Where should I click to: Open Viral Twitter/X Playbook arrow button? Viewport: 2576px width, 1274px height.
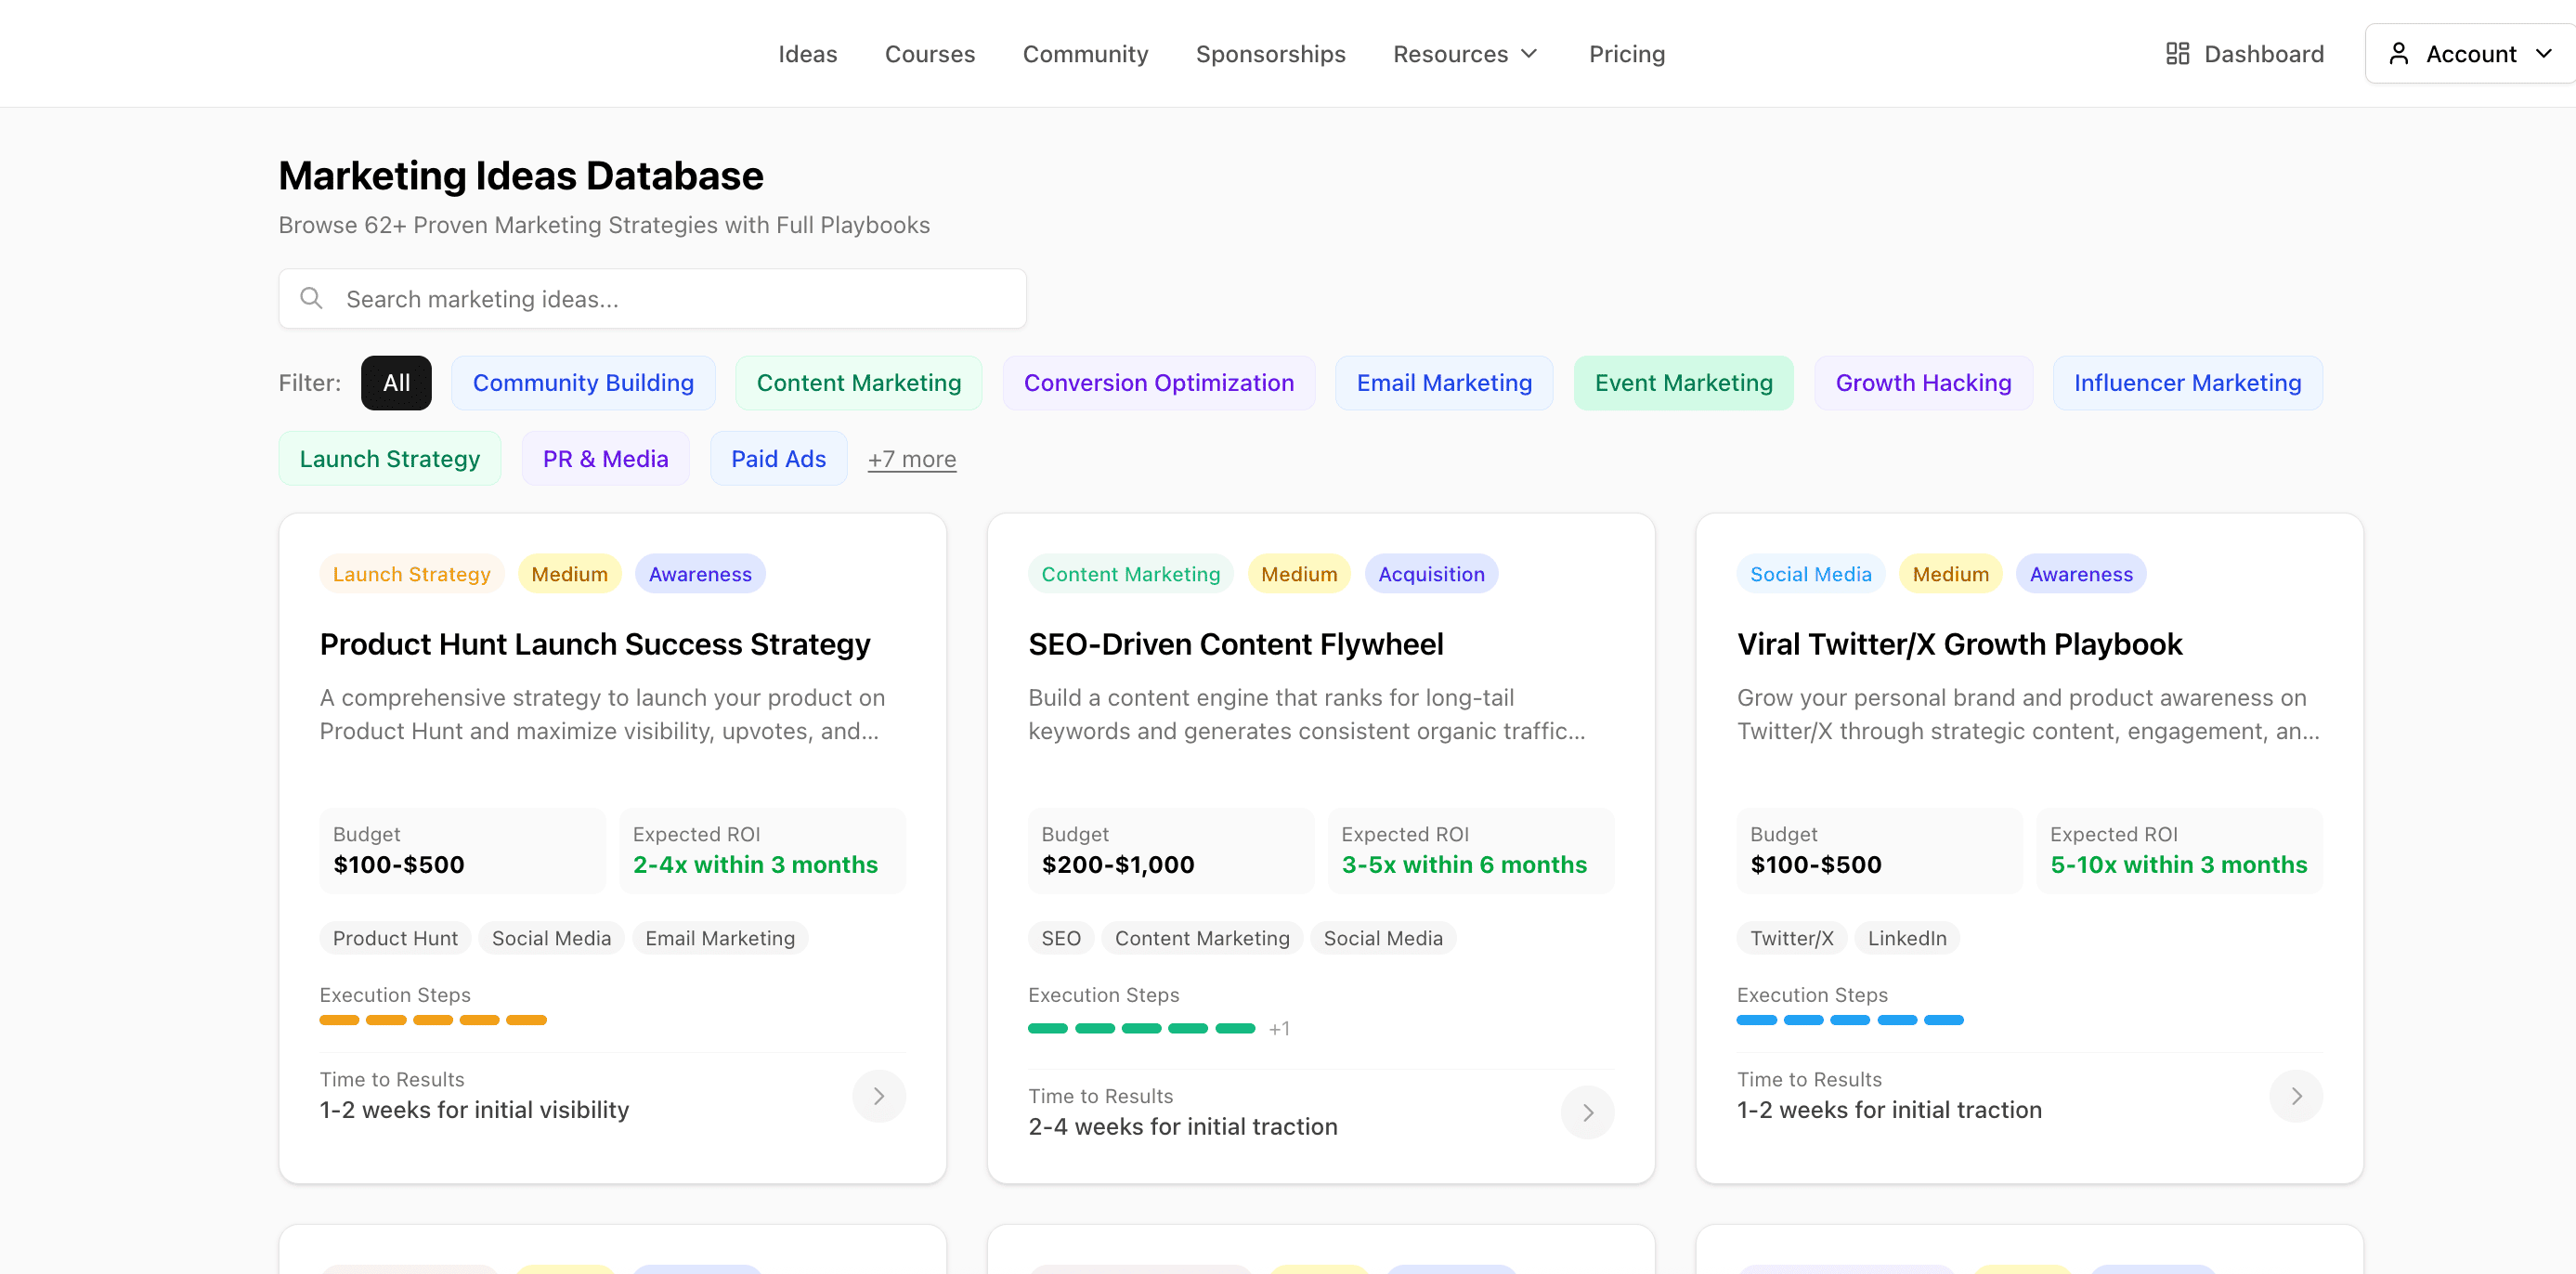[x=2296, y=1096]
